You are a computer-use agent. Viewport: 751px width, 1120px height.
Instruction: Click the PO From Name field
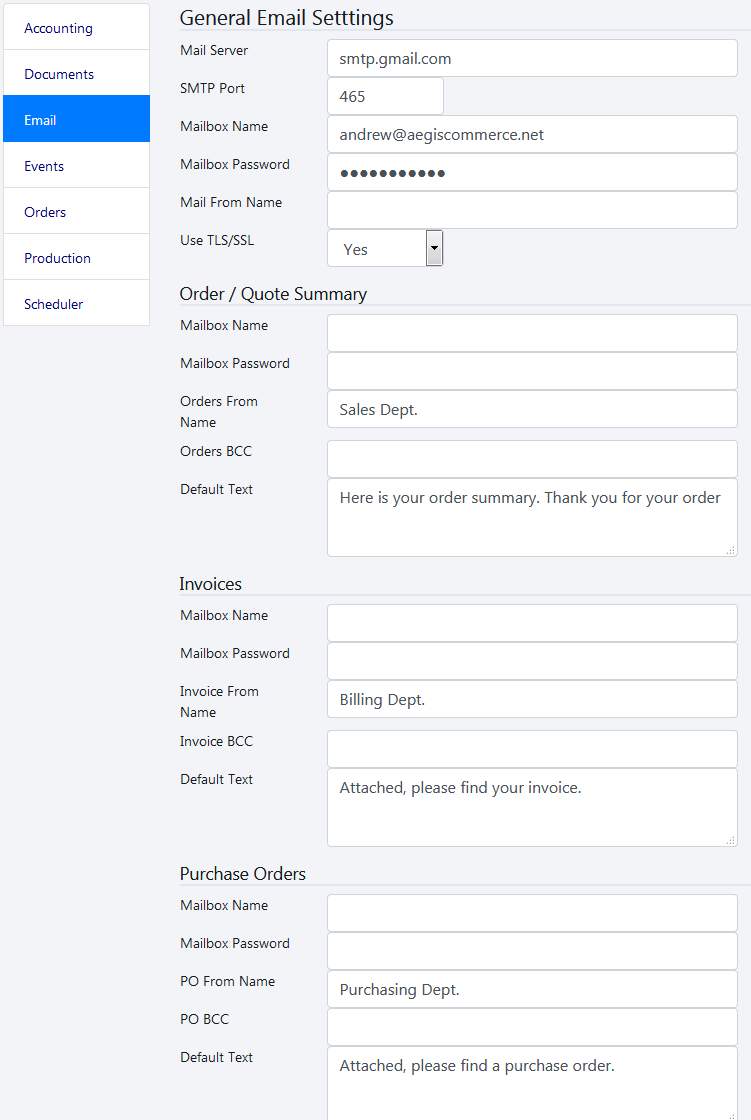(x=532, y=989)
